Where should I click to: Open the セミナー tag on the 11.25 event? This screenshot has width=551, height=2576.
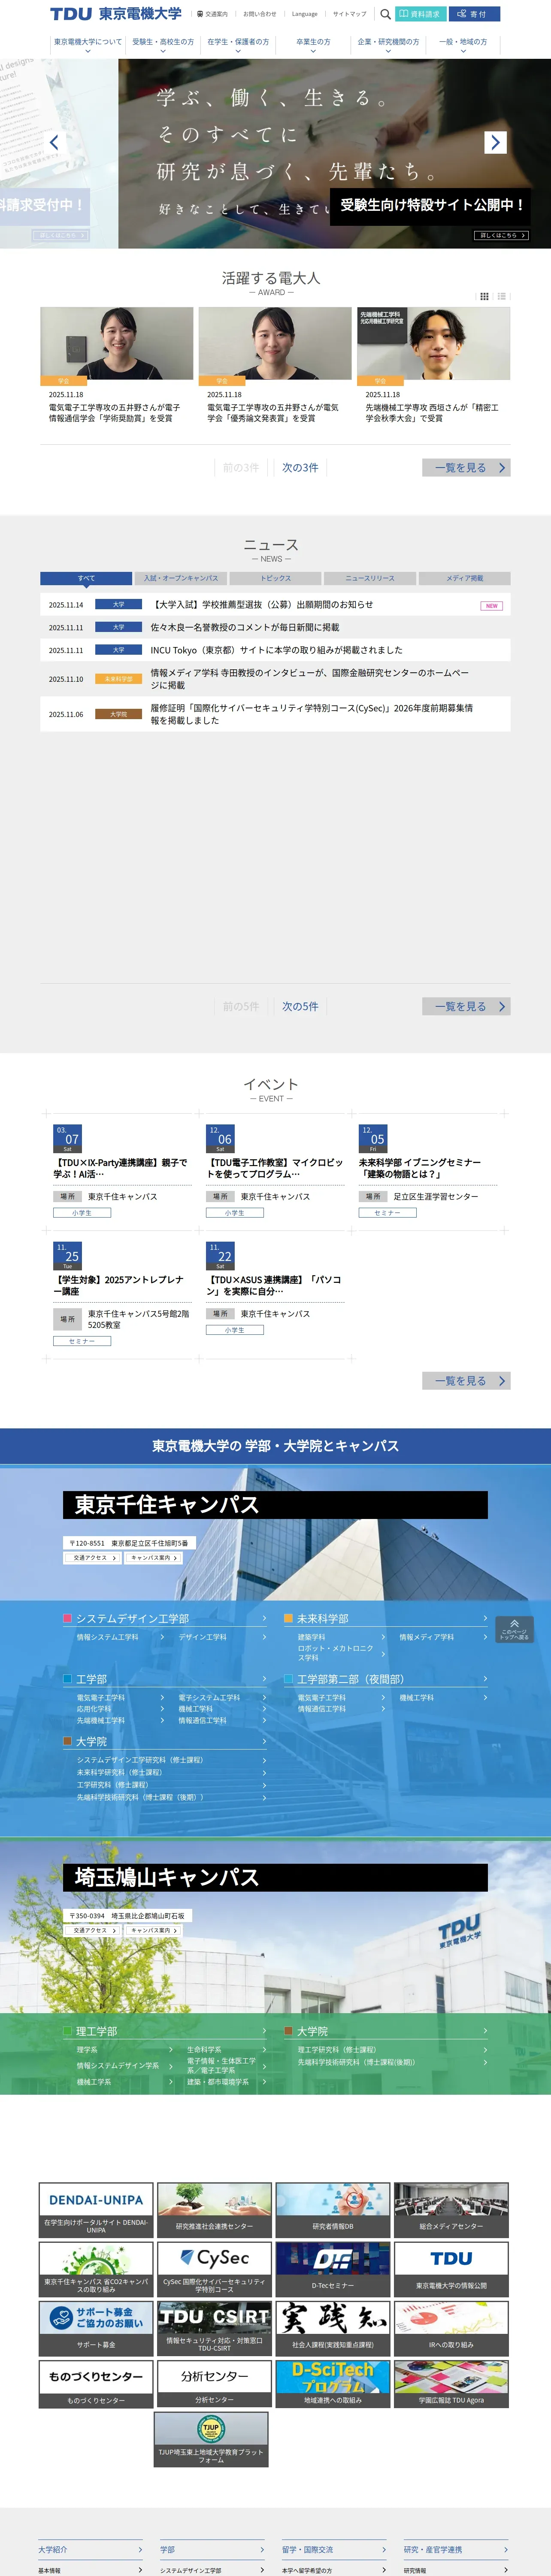82,1341
